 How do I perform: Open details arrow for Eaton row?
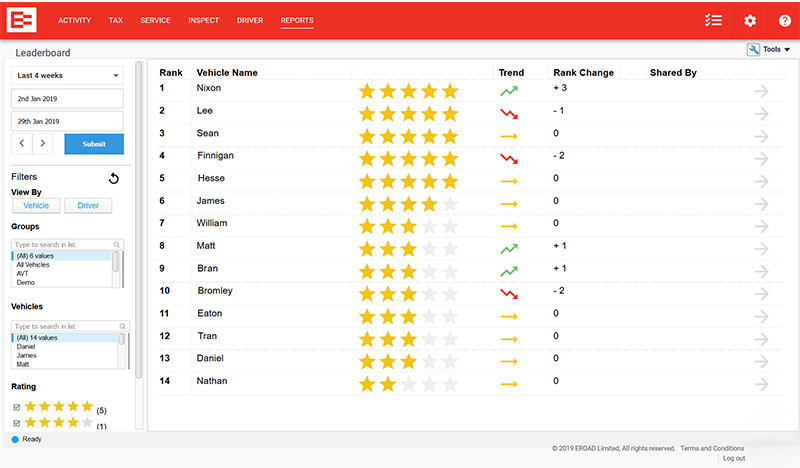(761, 316)
